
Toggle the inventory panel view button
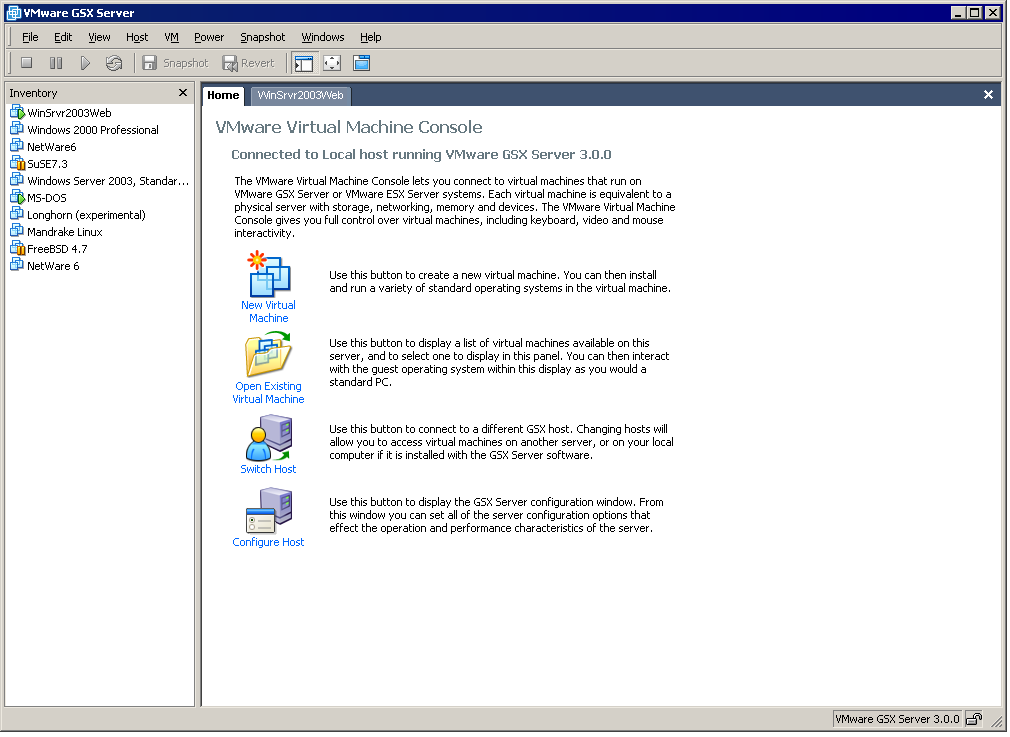pos(304,63)
